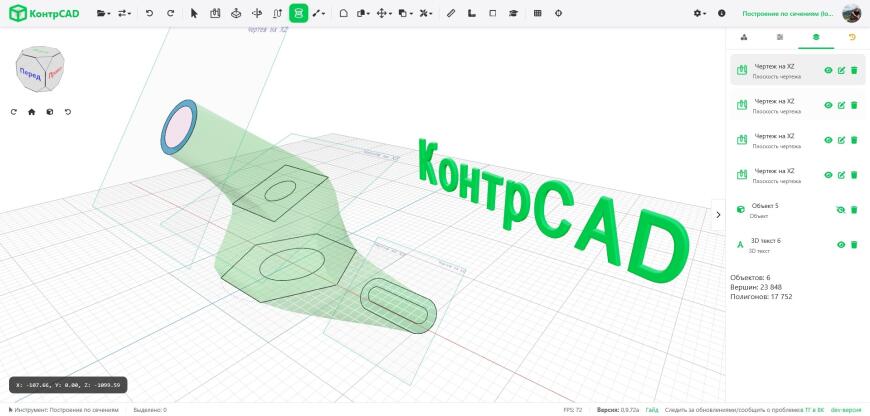Open the copy objects dropdown

coord(405,13)
